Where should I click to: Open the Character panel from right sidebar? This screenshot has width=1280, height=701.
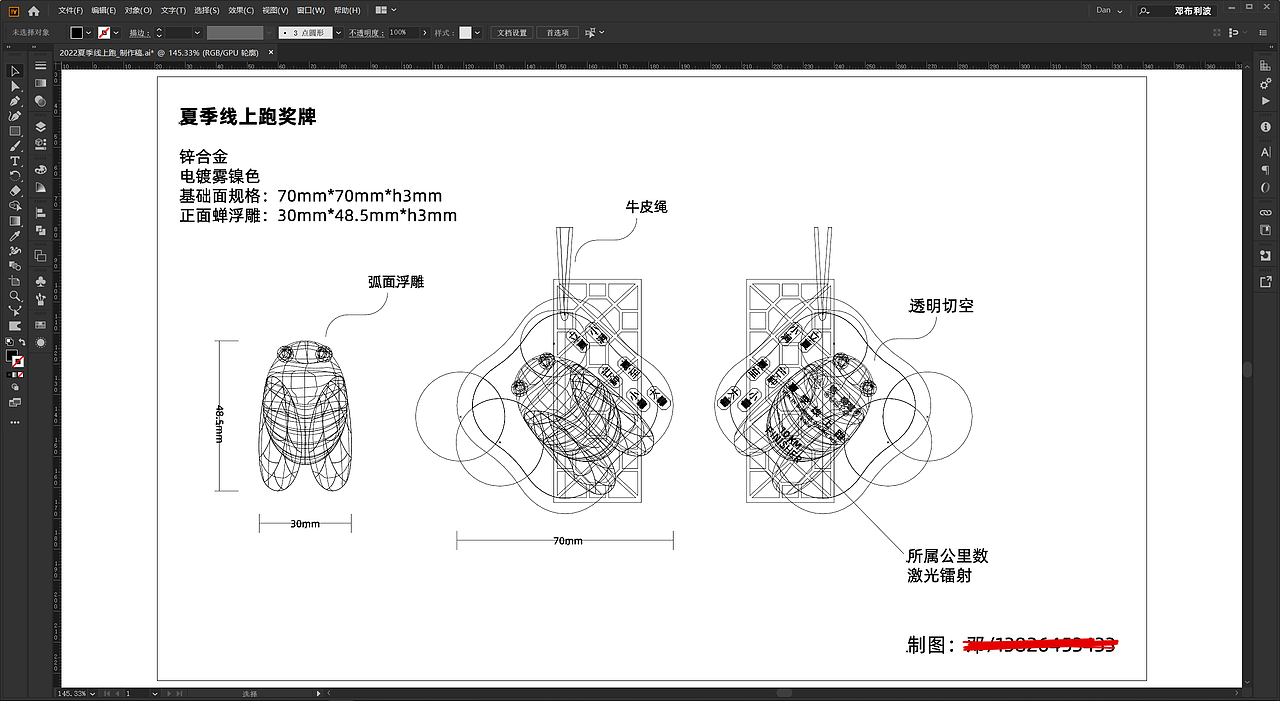[x=1265, y=154]
